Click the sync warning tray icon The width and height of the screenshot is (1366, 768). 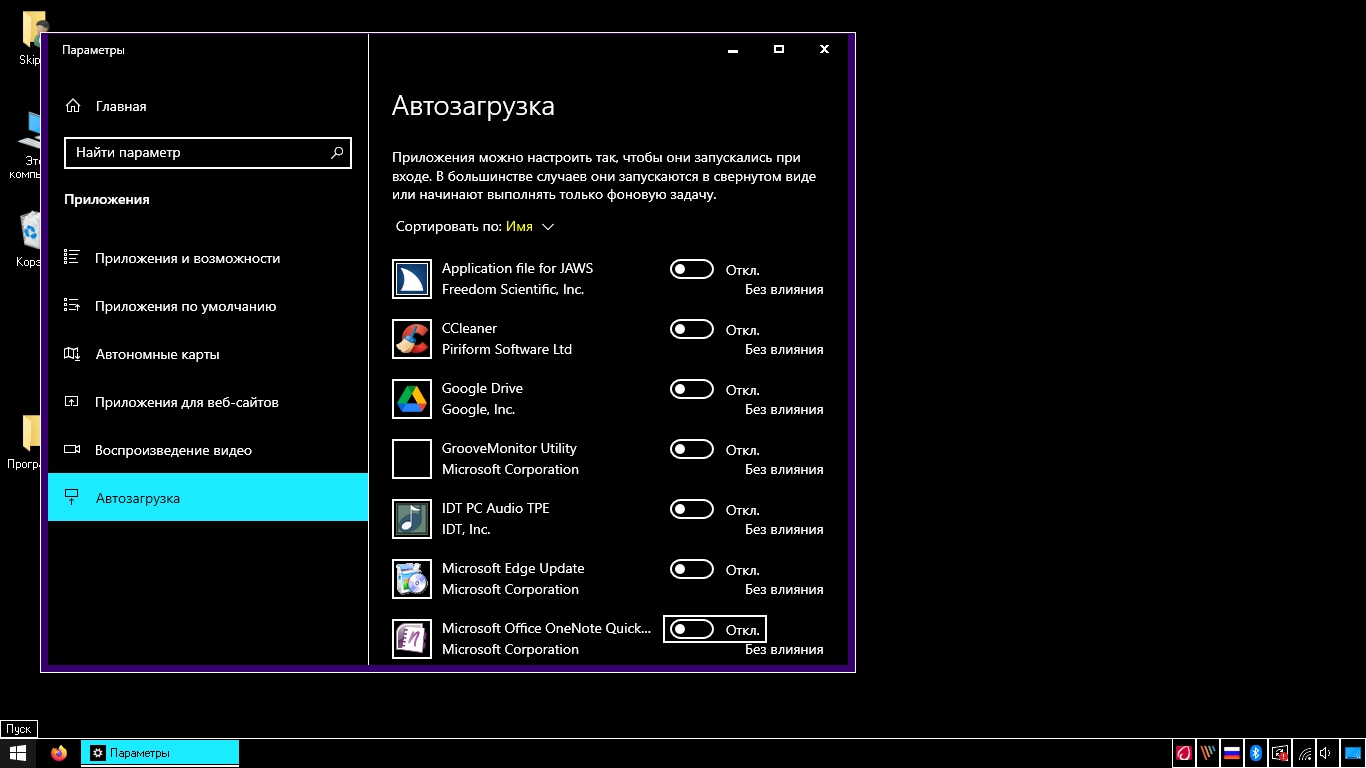[1280, 753]
